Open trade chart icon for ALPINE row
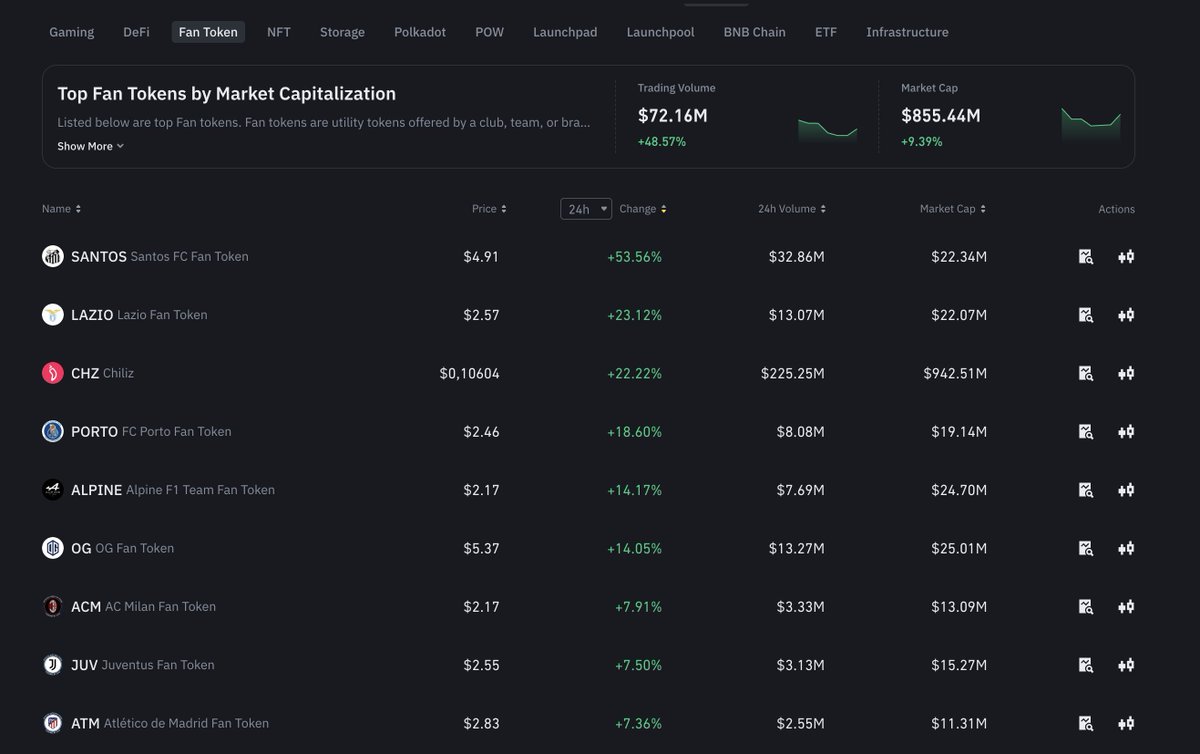This screenshot has width=1200, height=754. pyautogui.click(x=1126, y=490)
